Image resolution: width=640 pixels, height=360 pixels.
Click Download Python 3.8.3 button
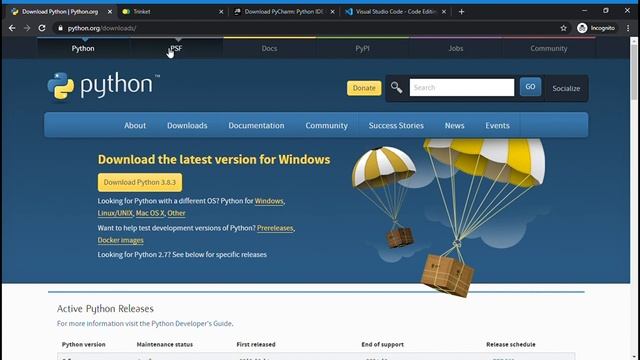(140, 182)
